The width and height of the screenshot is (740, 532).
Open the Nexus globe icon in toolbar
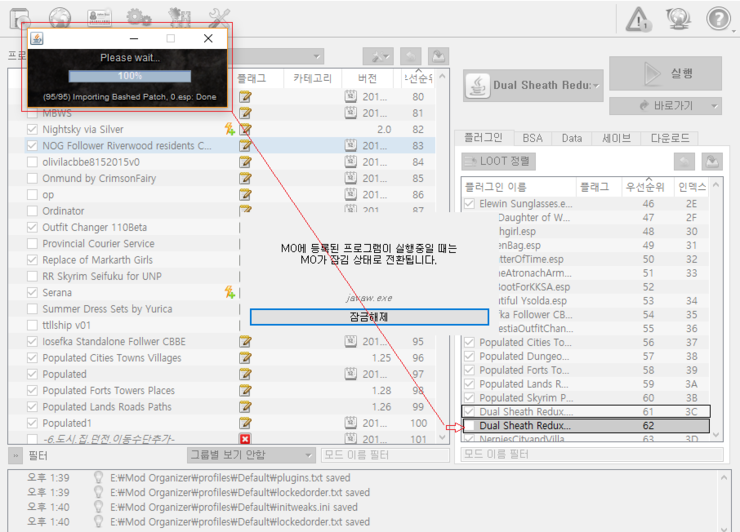pos(60,18)
